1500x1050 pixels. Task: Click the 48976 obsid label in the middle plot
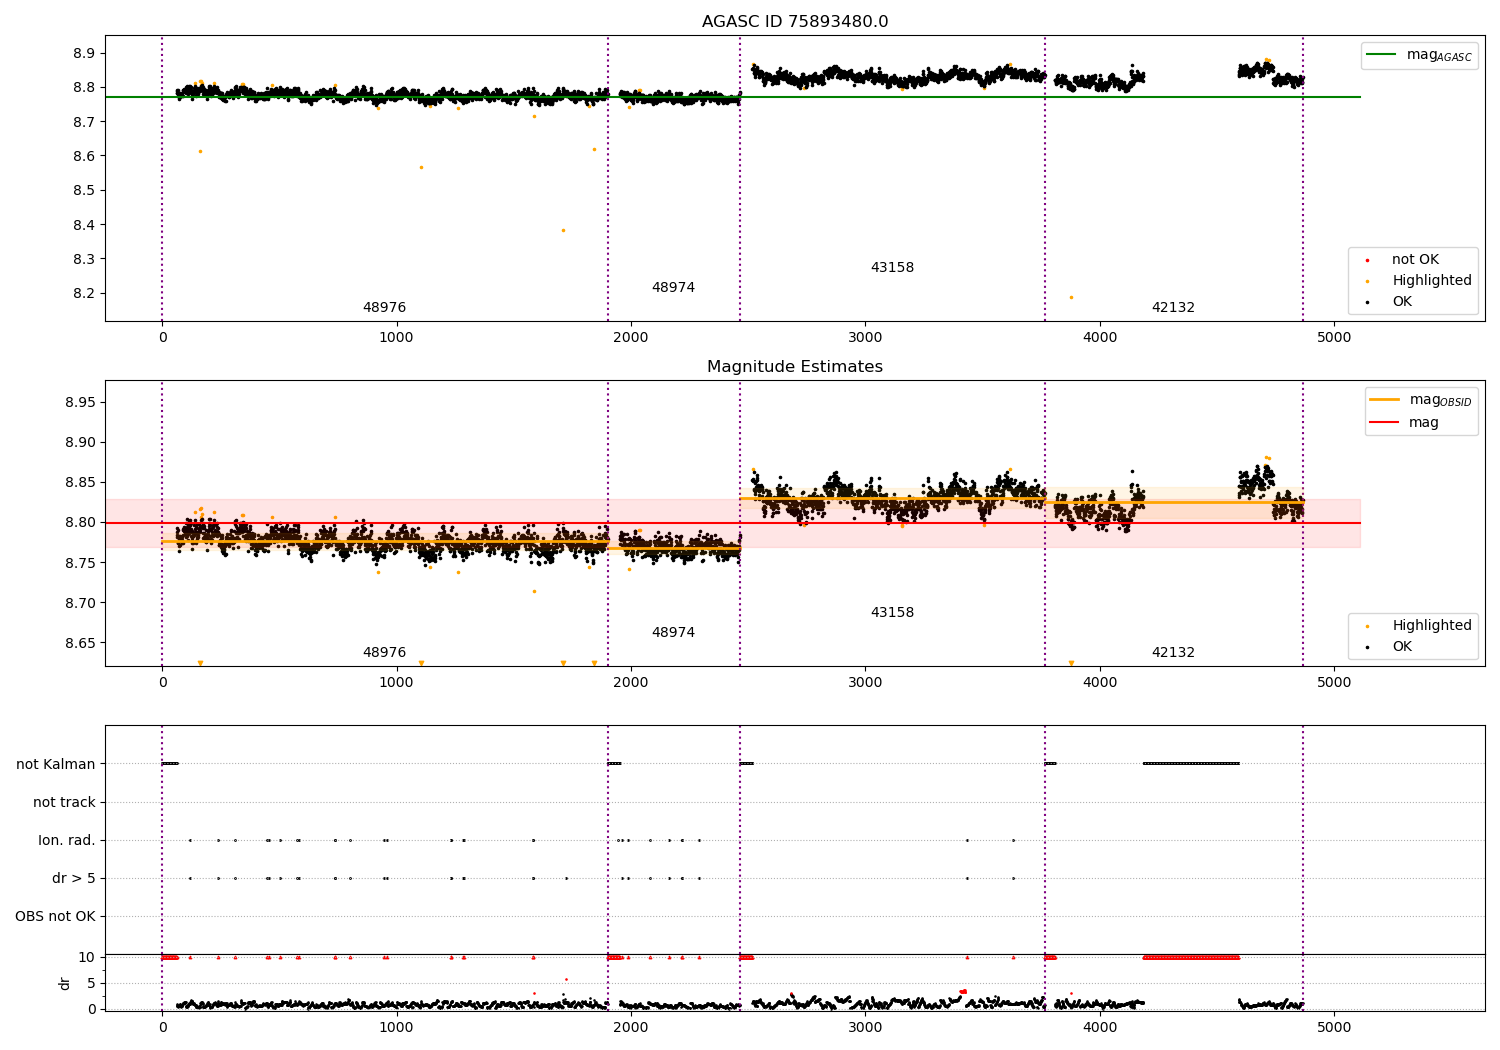tap(384, 653)
